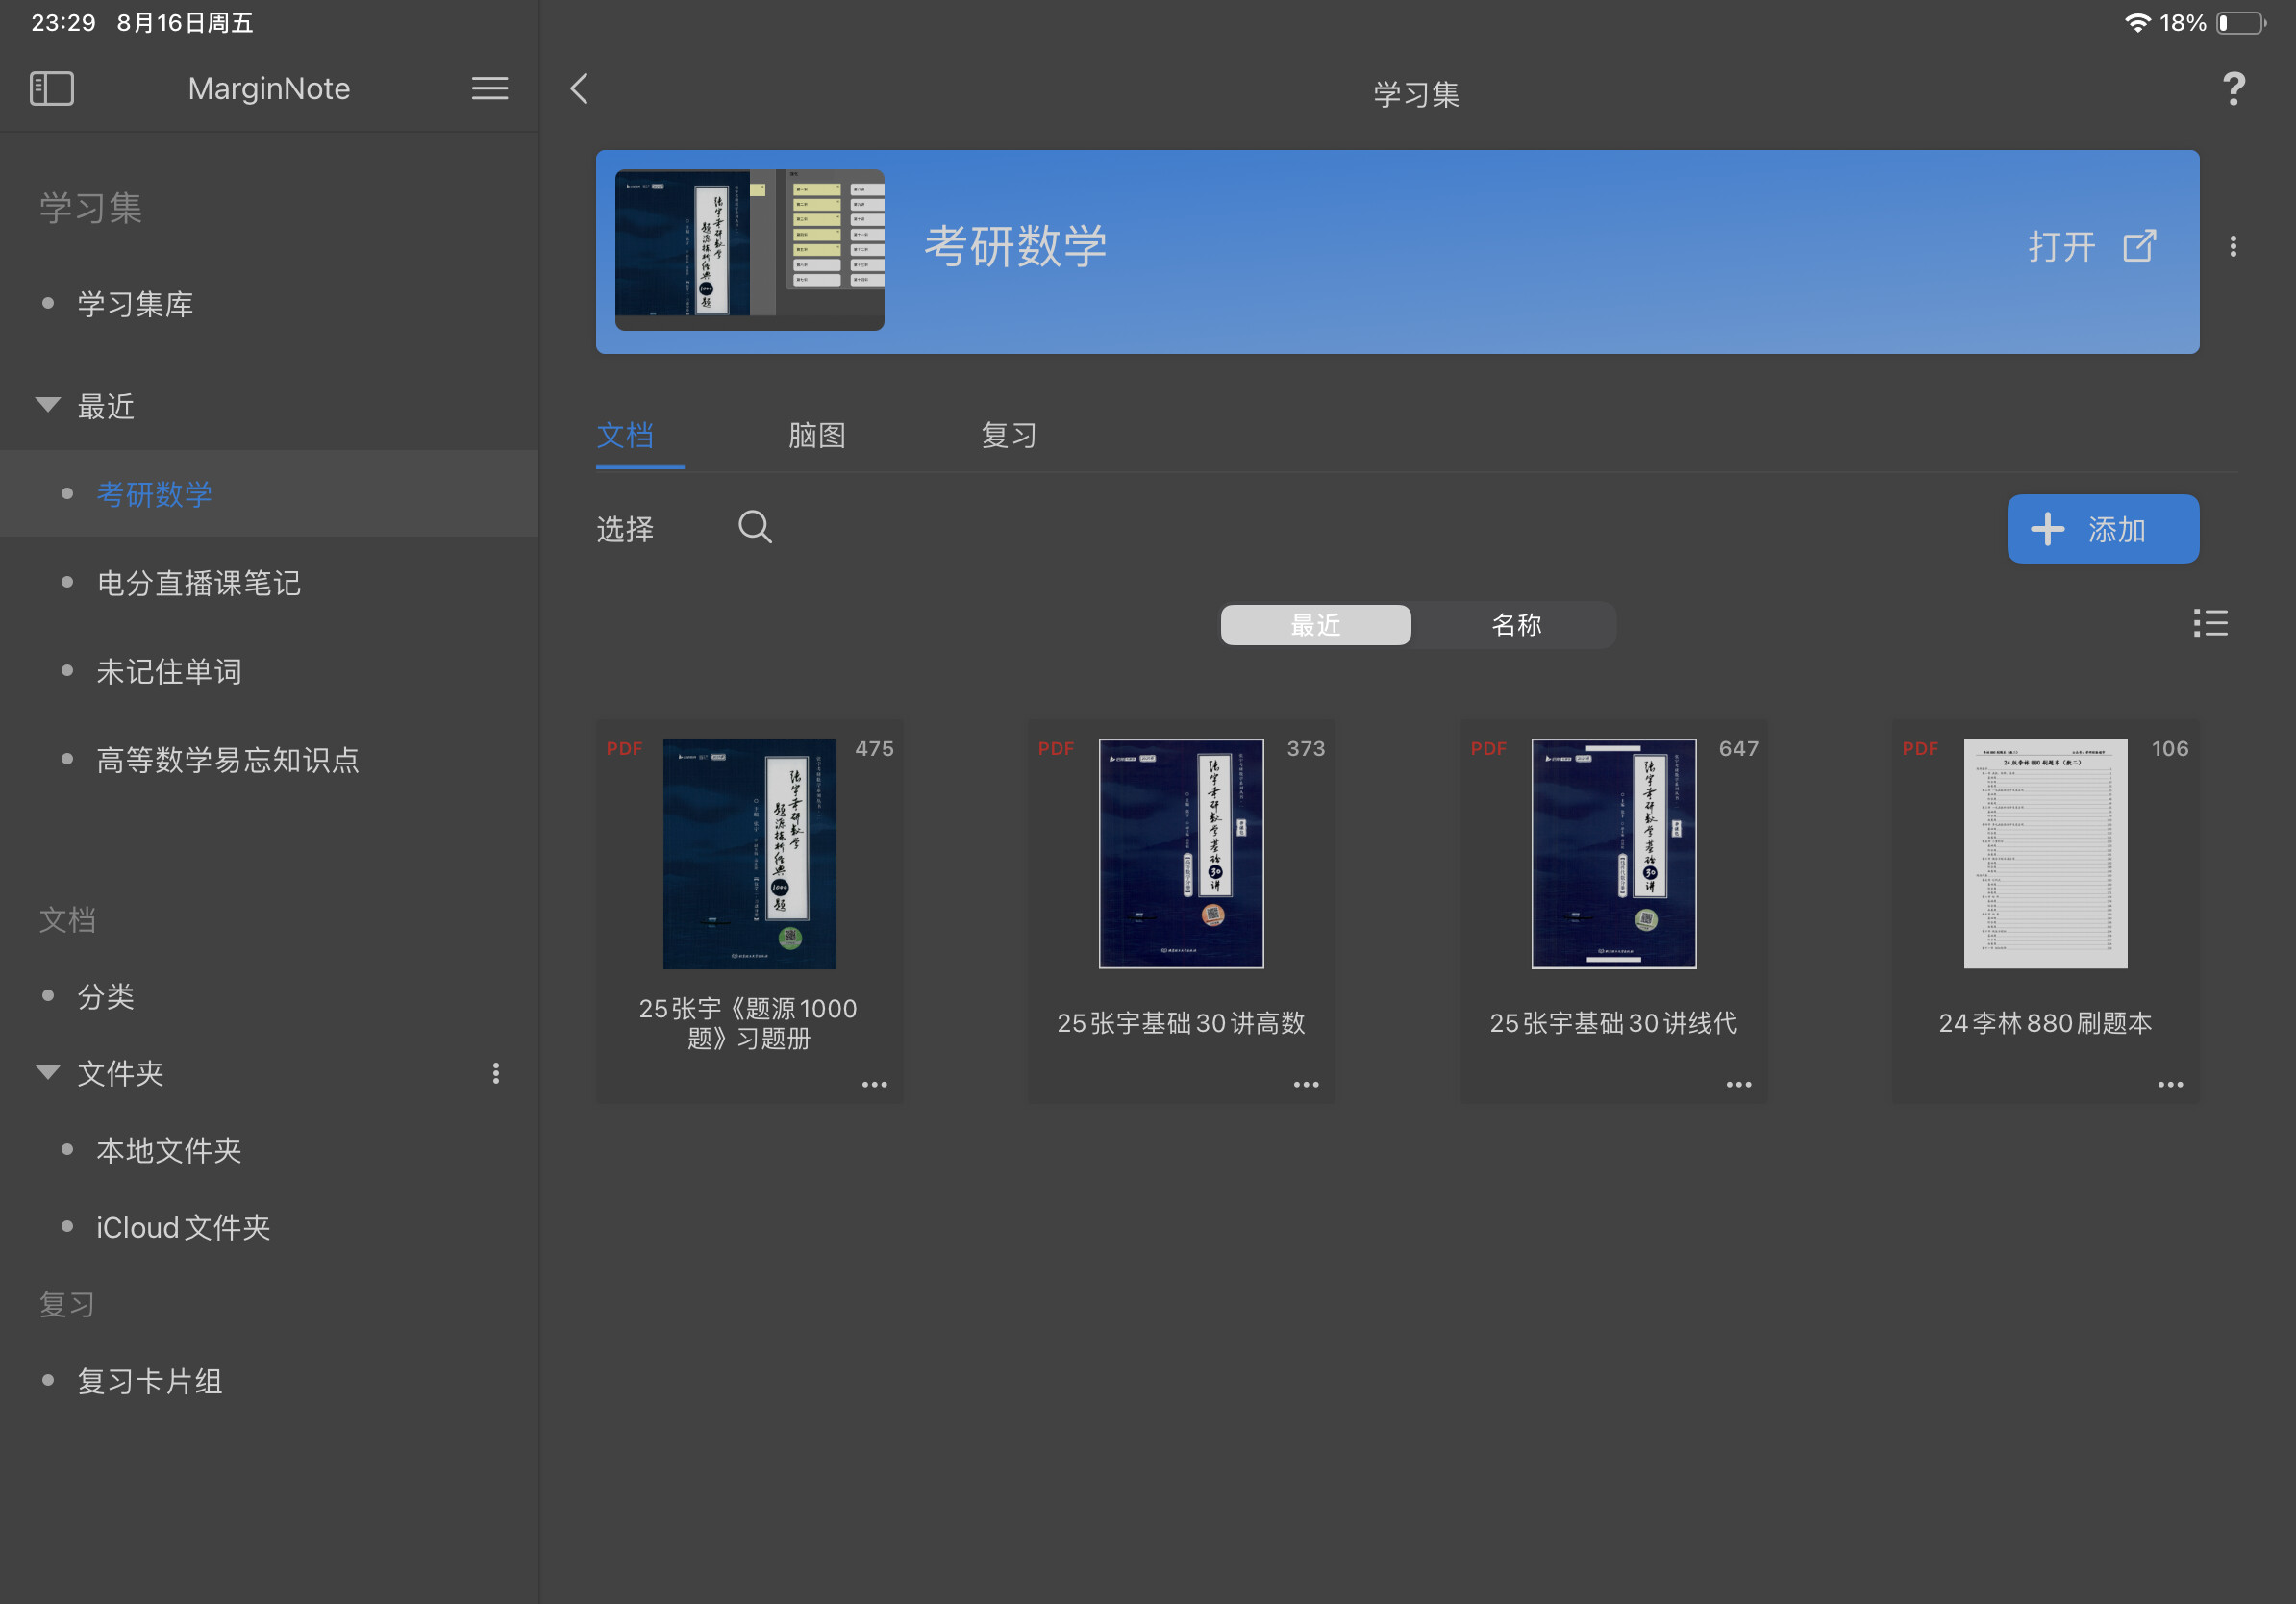The height and width of the screenshot is (1604, 2296).
Task: Open 学习集库 in the sidebar
Action: click(135, 304)
